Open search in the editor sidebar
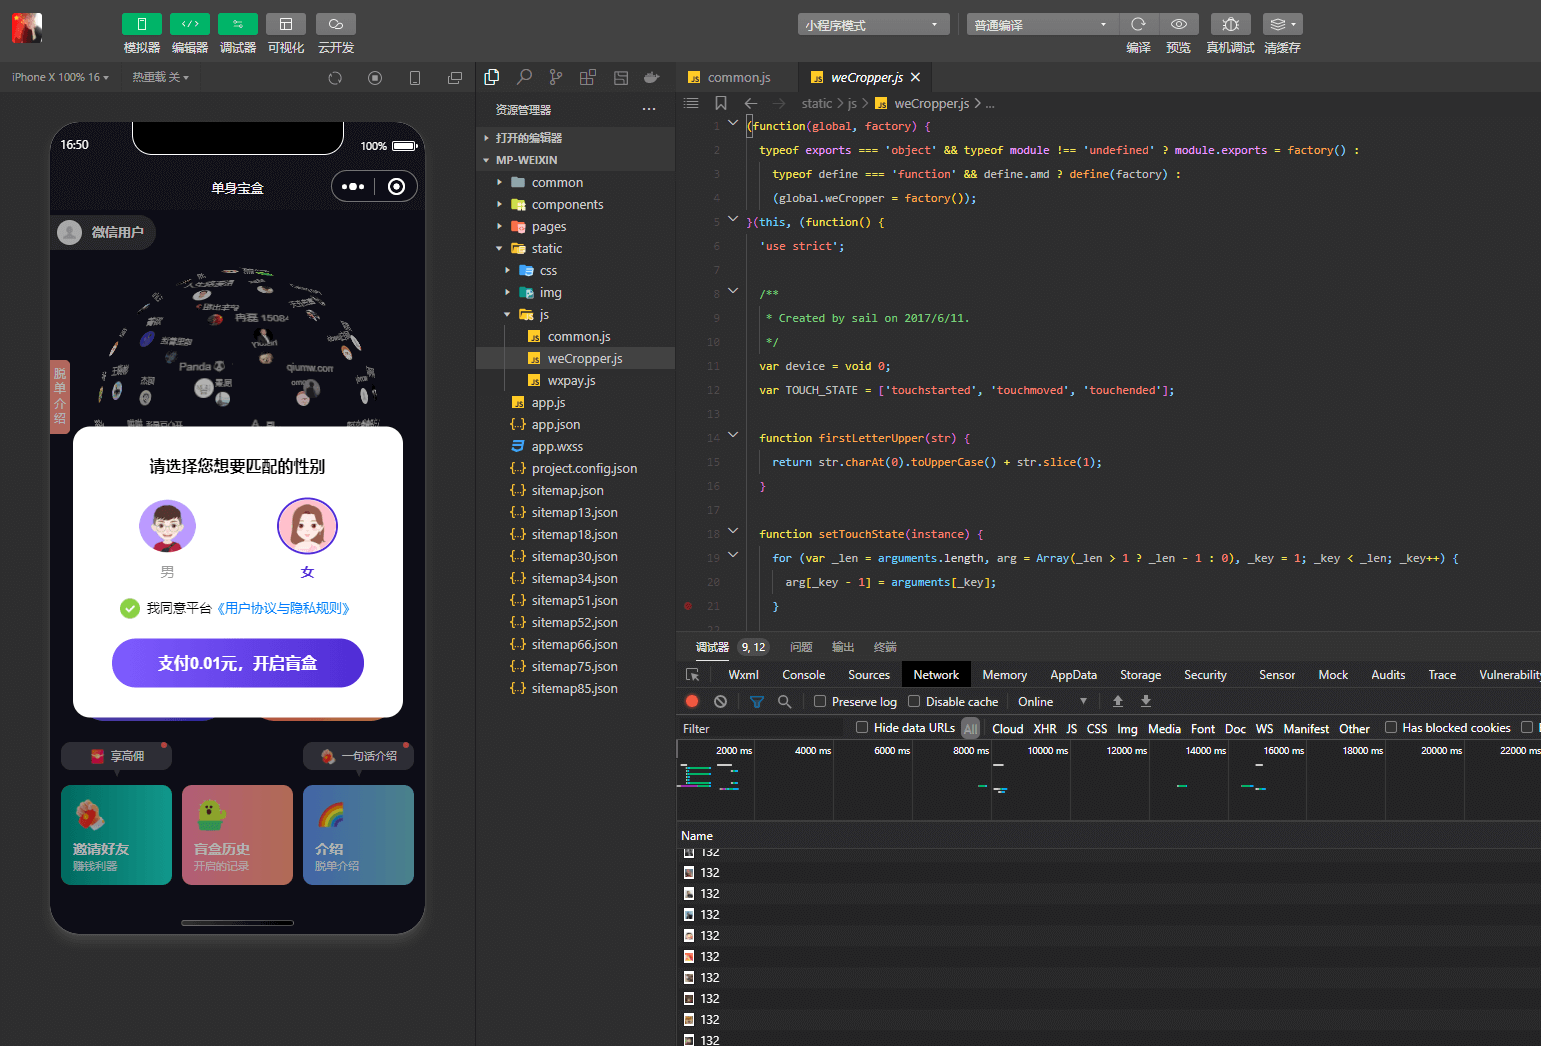This screenshot has height=1046, width=1541. tap(524, 77)
